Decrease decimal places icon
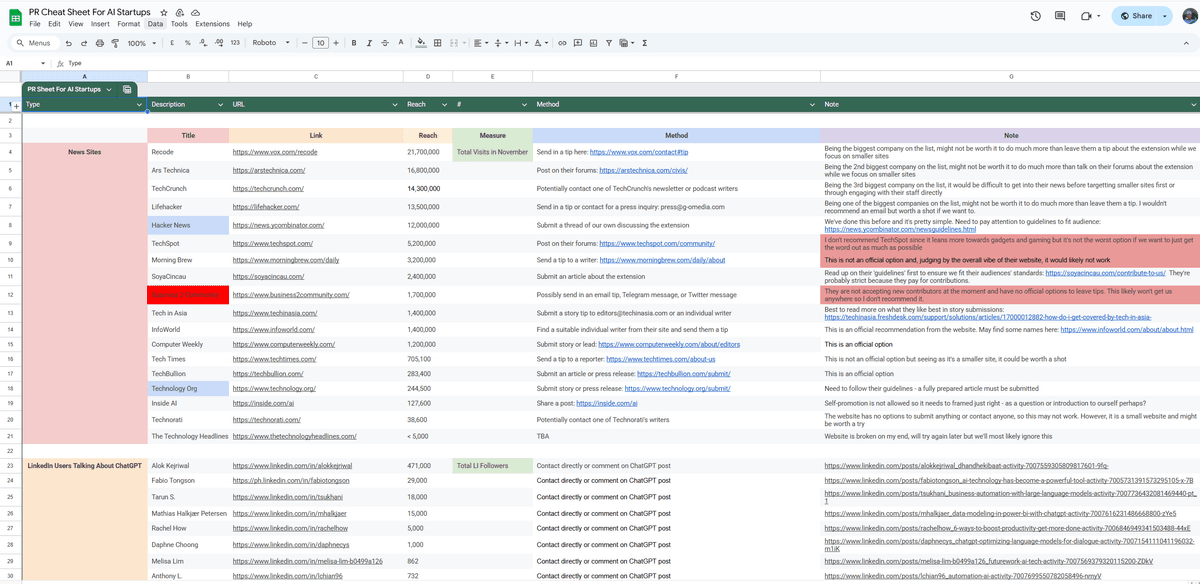 tap(203, 43)
